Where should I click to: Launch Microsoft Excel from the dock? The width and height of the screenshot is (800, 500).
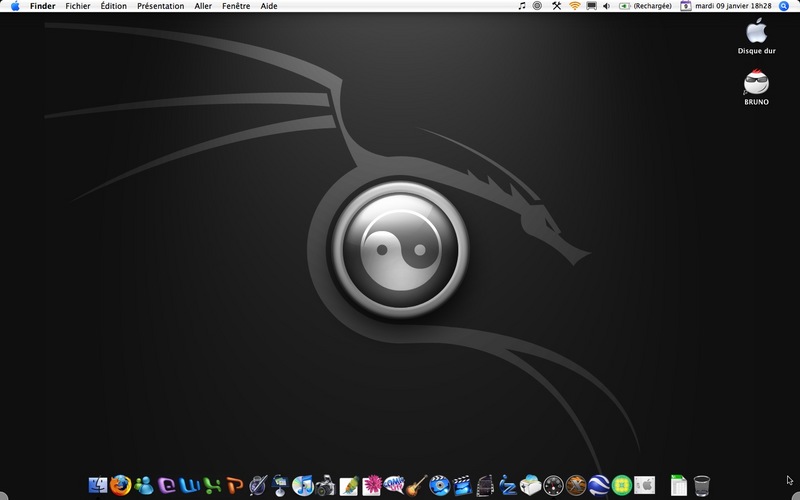[x=212, y=485]
